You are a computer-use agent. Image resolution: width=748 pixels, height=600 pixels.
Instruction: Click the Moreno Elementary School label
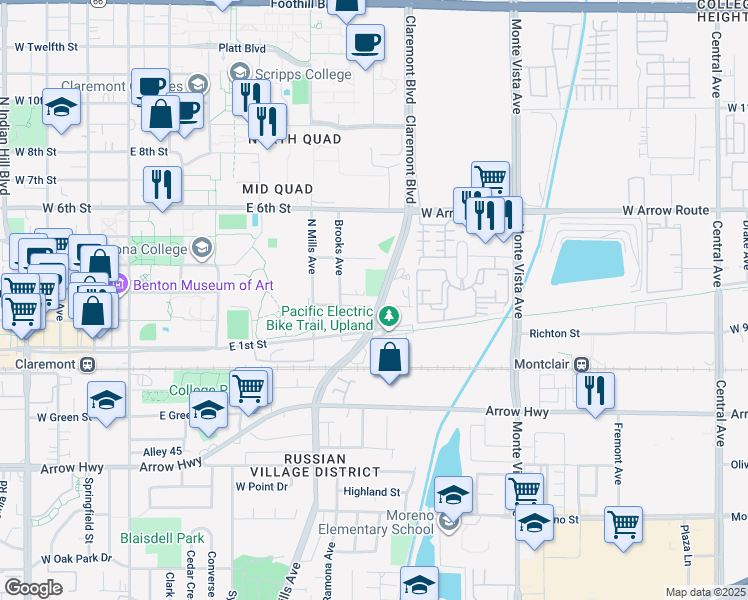[x=376, y=522]
